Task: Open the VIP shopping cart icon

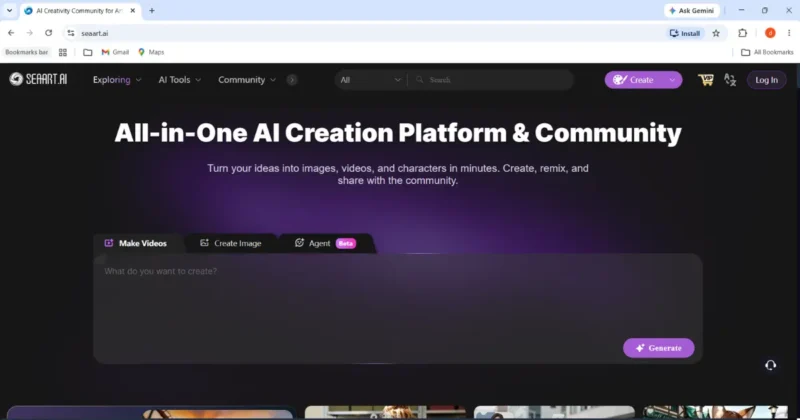Action: (x=706, y=80)
